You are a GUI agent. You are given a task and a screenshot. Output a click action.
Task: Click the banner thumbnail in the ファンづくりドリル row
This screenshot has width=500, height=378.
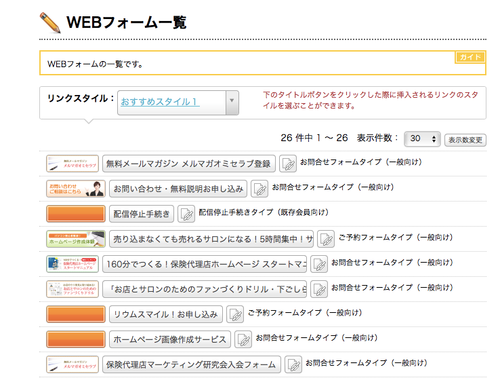(x=72, y=289)
